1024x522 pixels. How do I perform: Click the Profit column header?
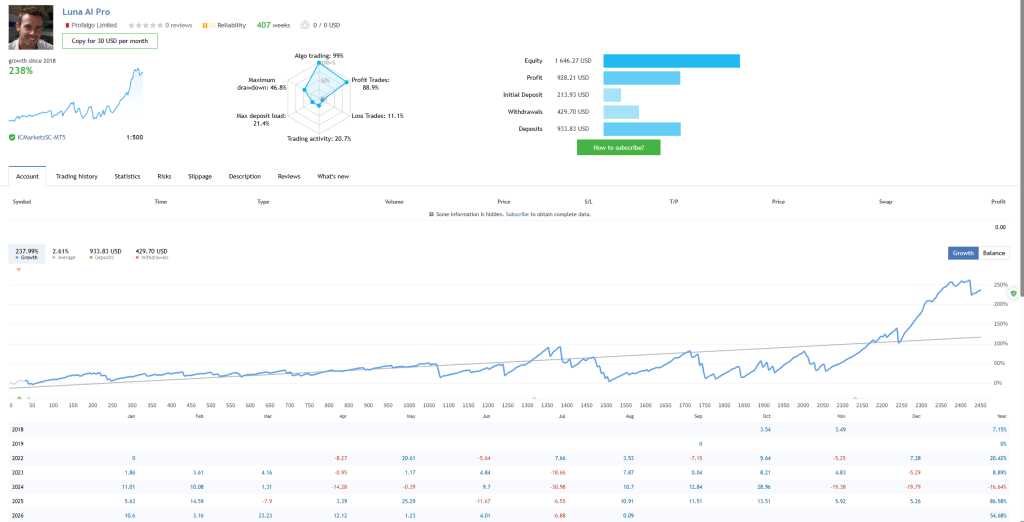pos(998,202)
